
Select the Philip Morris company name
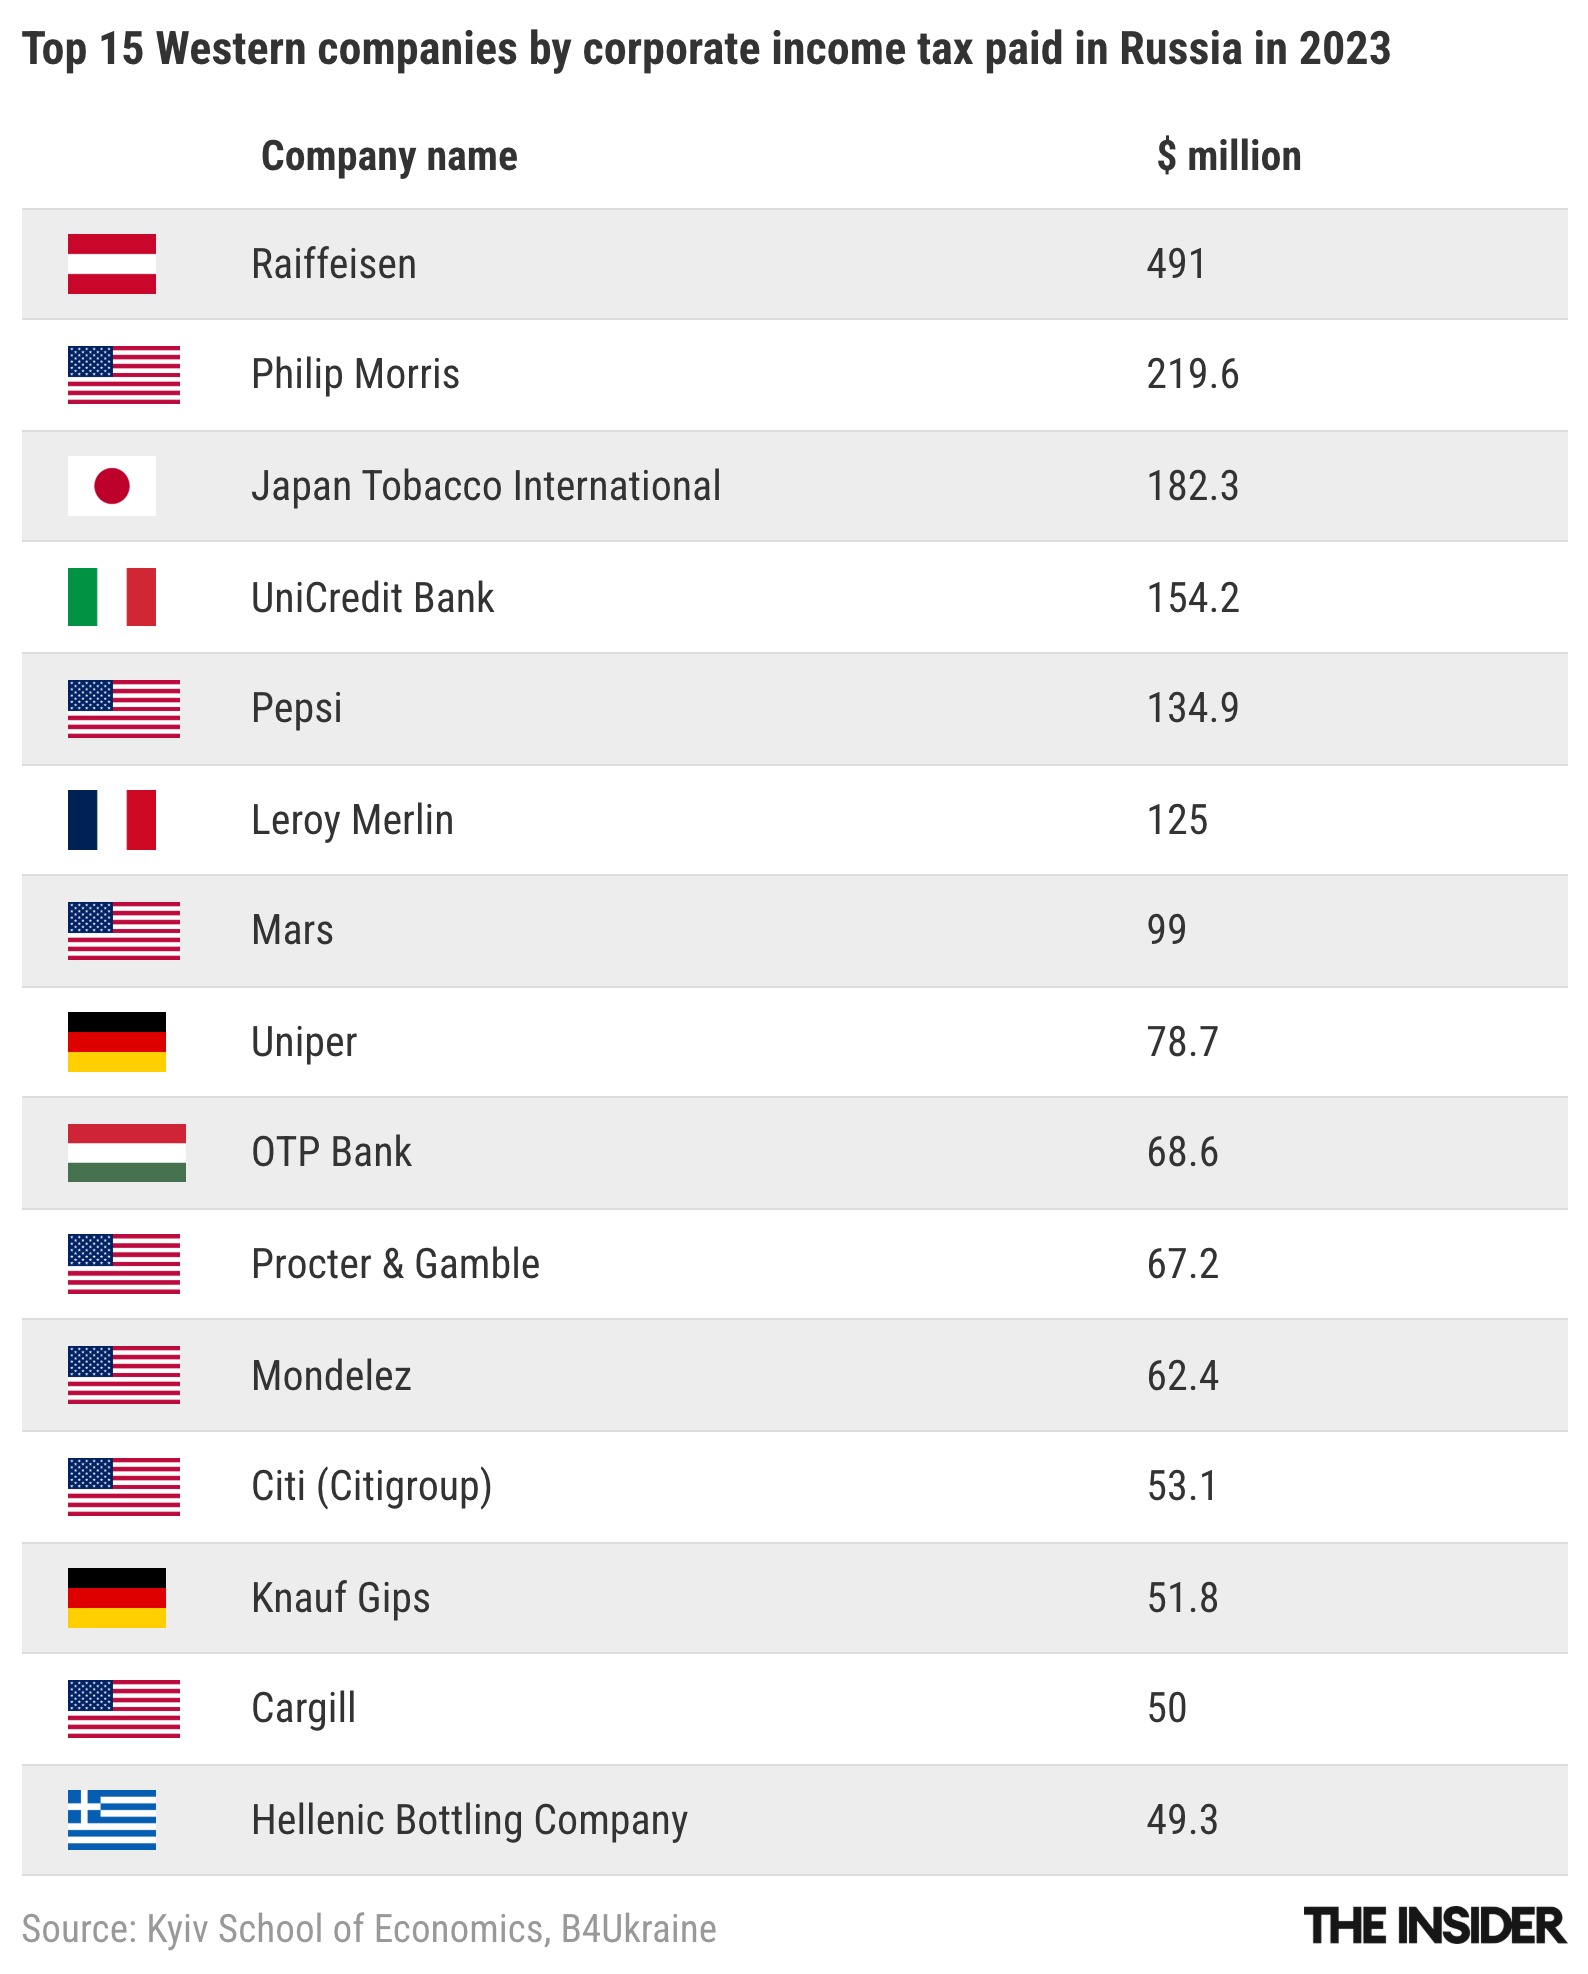(x=355, y=375)
